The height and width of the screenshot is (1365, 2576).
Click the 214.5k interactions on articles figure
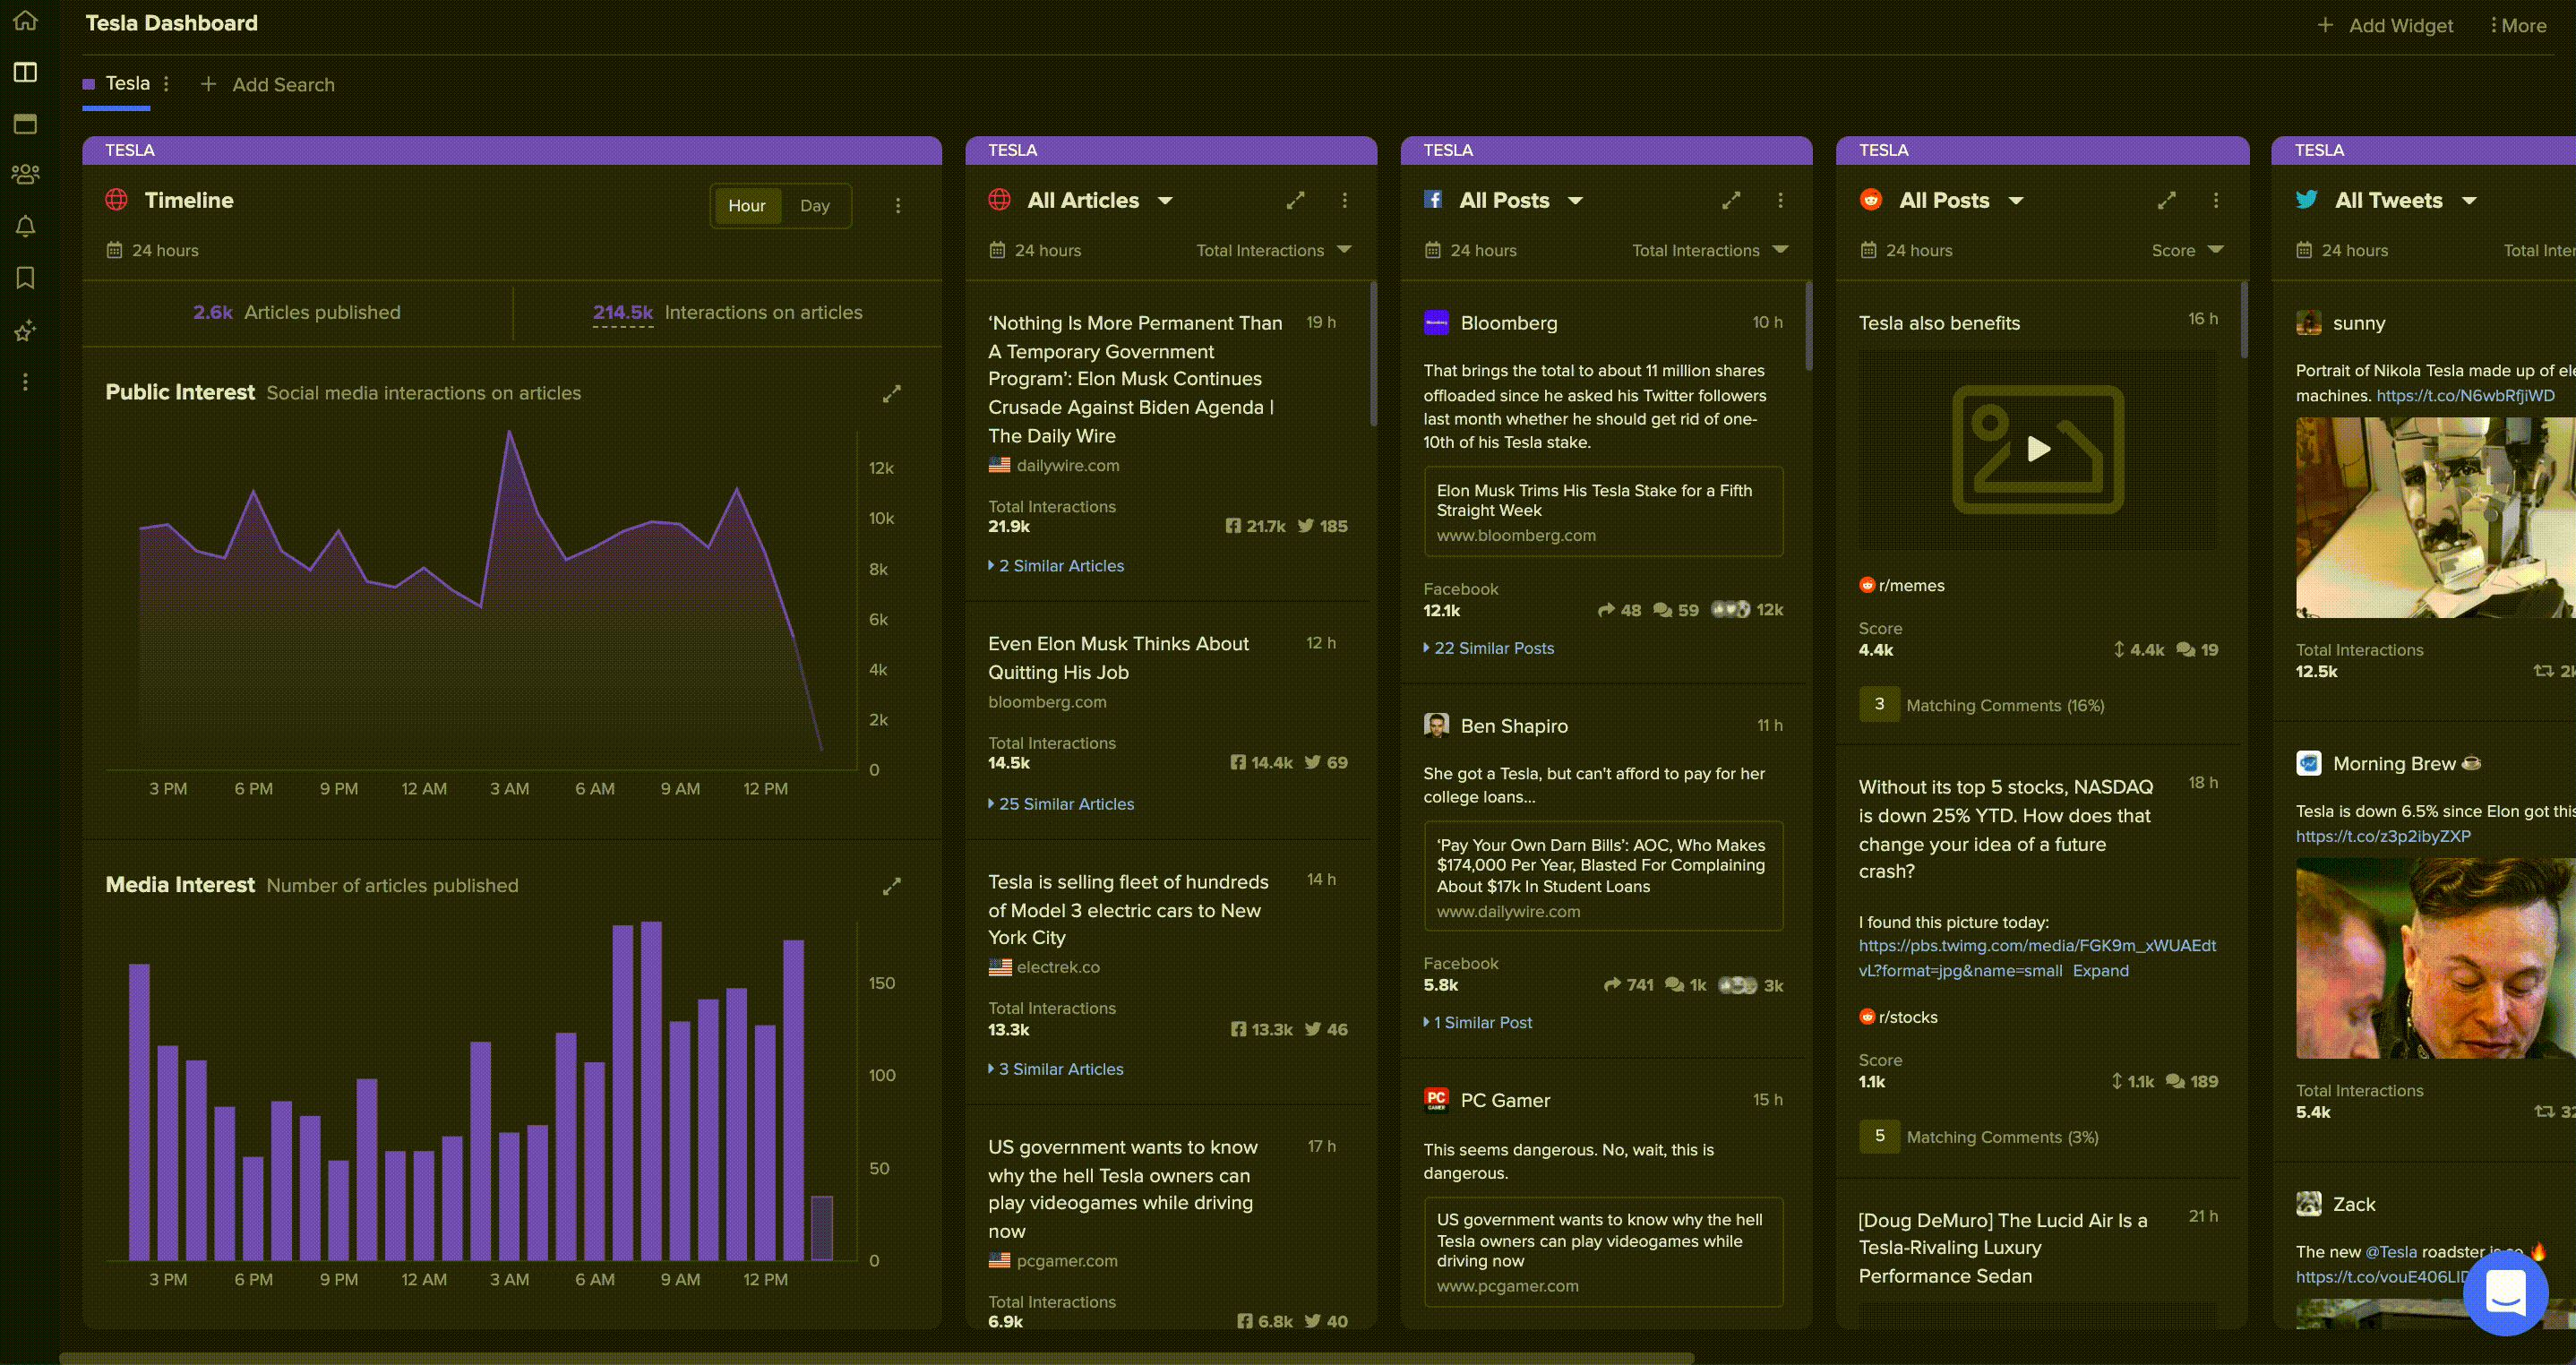622,313
